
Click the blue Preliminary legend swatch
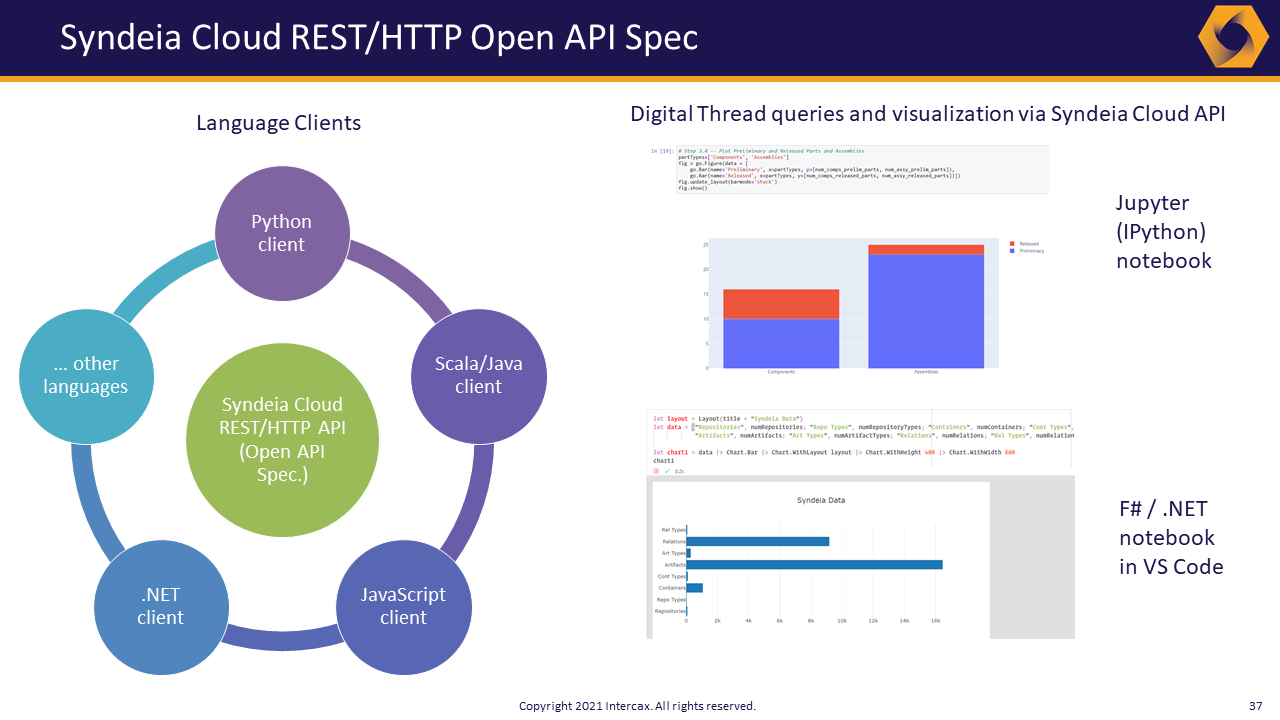point(1012,250)
